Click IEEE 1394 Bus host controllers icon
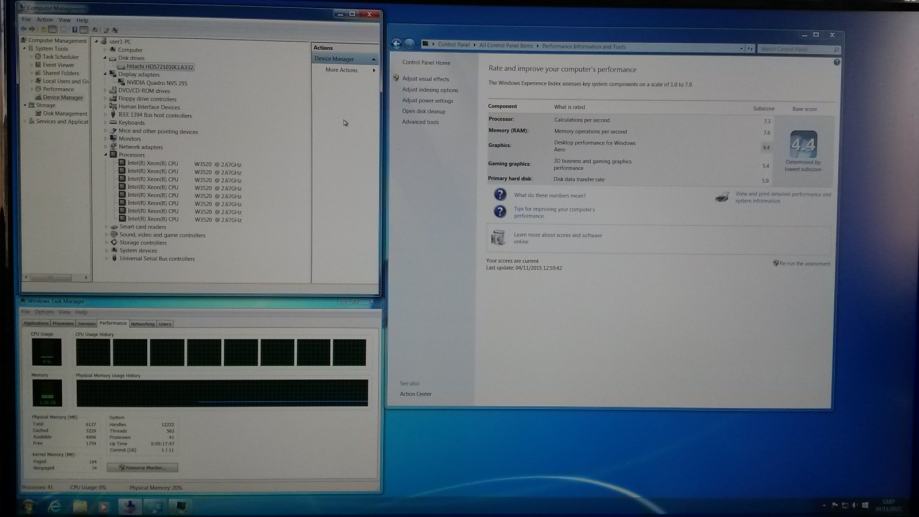919x517 pixels. pyautogui.click(x=114, y=115)
